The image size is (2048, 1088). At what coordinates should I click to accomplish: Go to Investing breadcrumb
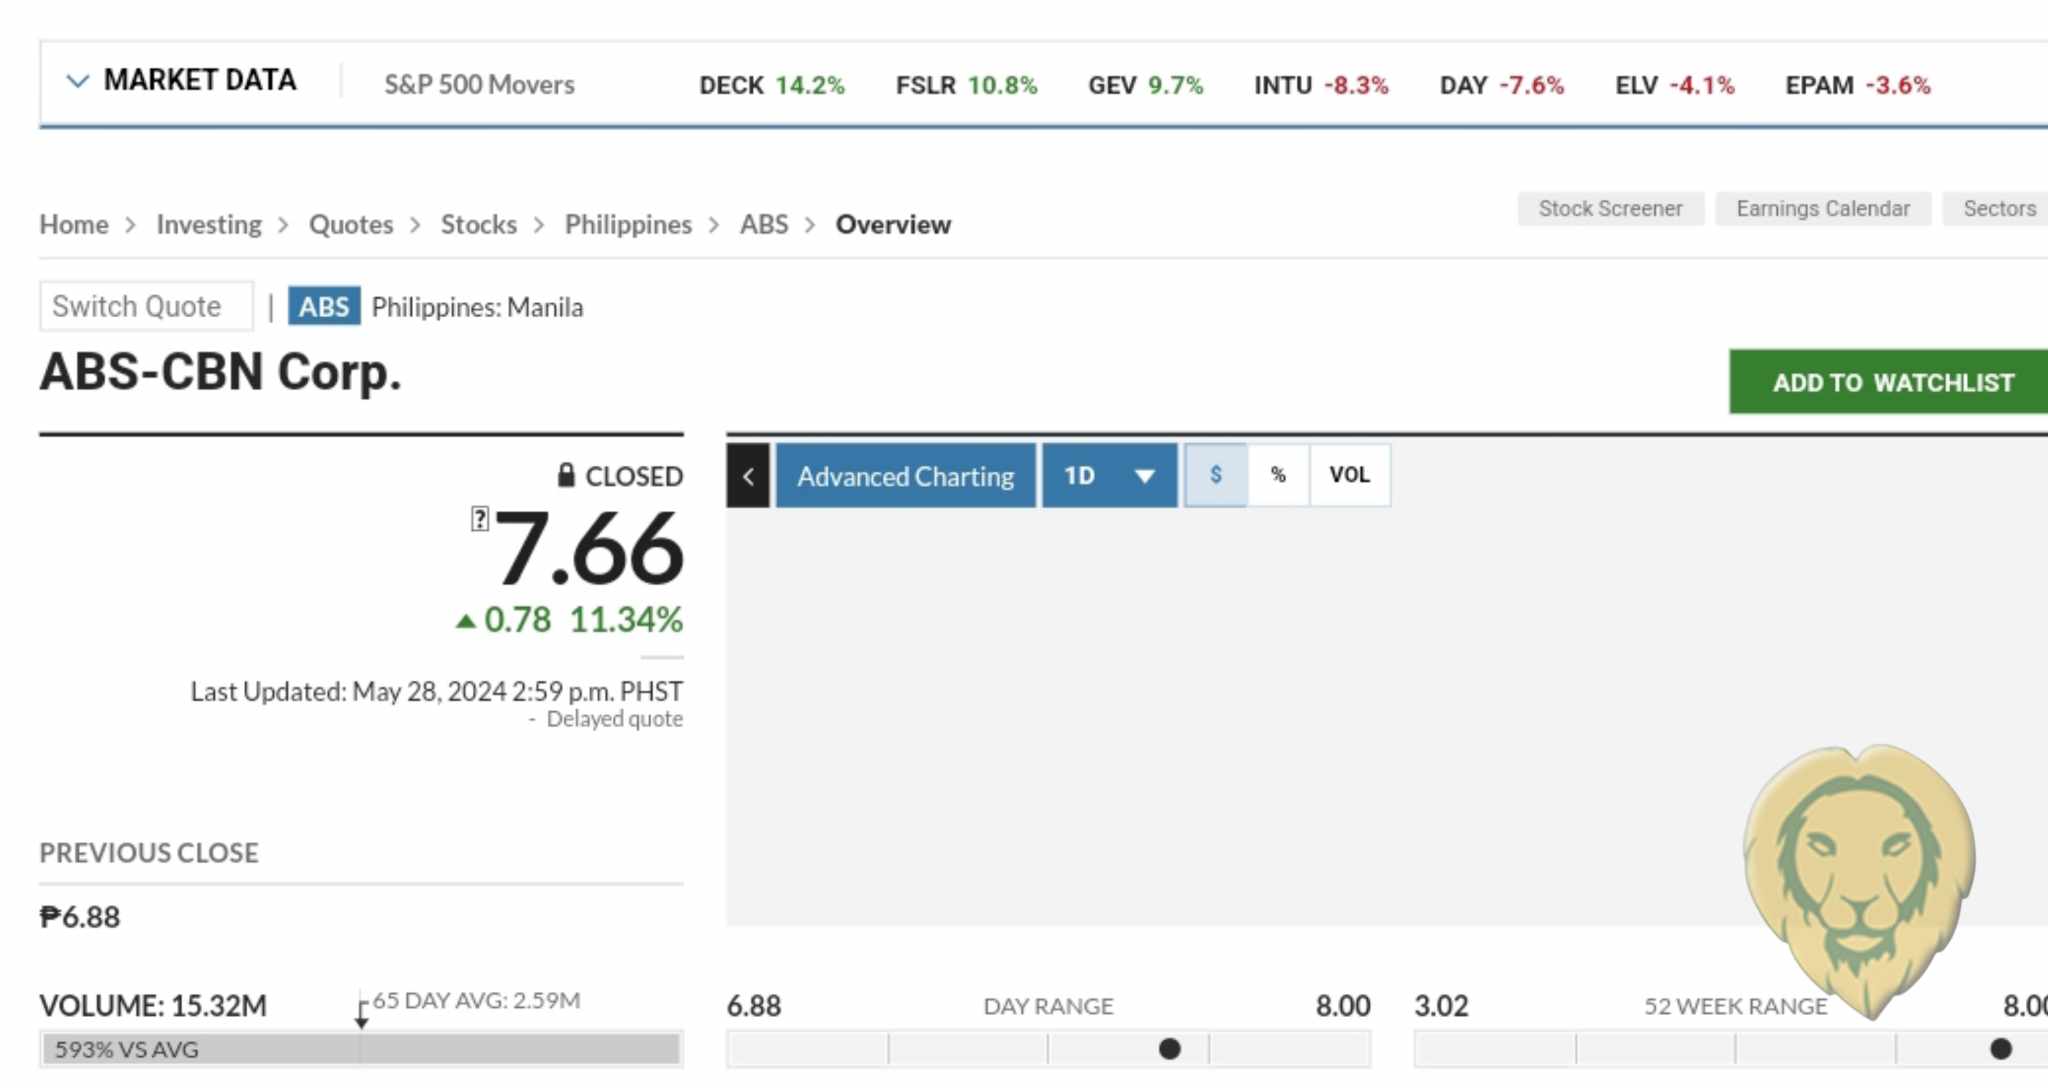[x=209, y=224]
